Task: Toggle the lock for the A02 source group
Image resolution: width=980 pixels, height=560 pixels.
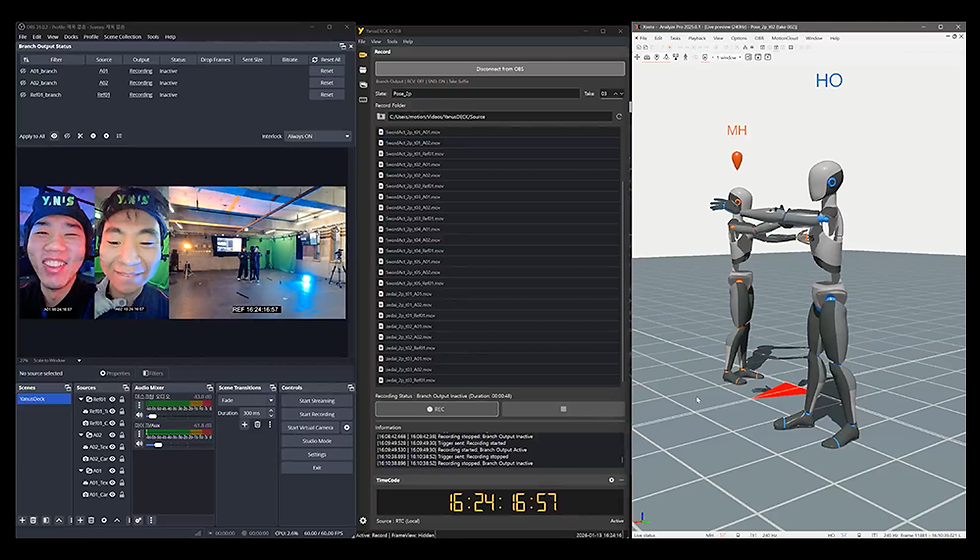Action: (122, 435)
